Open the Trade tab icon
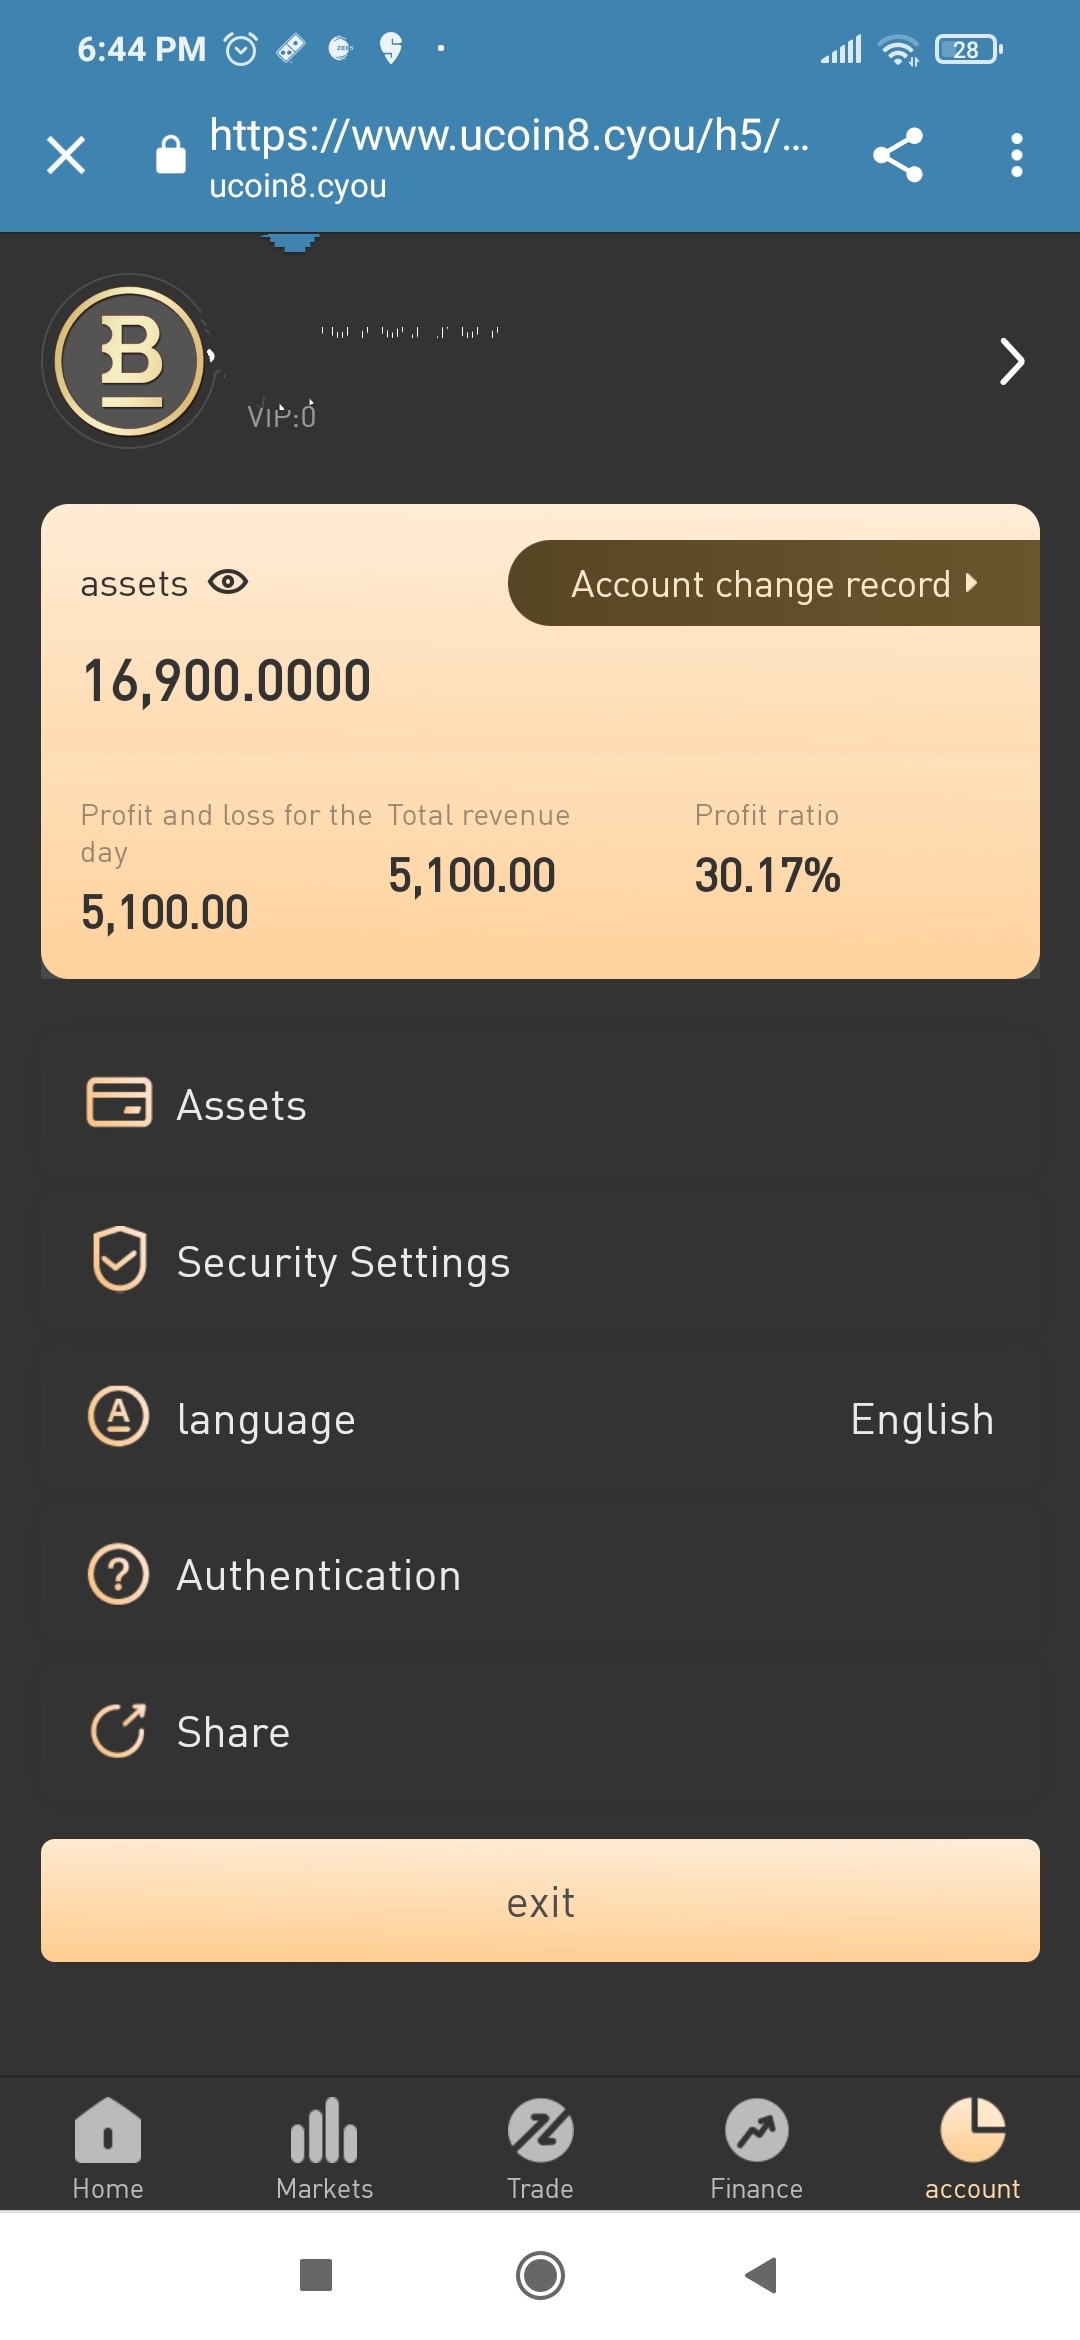The width and height of the screenshot is (1080, 2340). click(540, 2131)
